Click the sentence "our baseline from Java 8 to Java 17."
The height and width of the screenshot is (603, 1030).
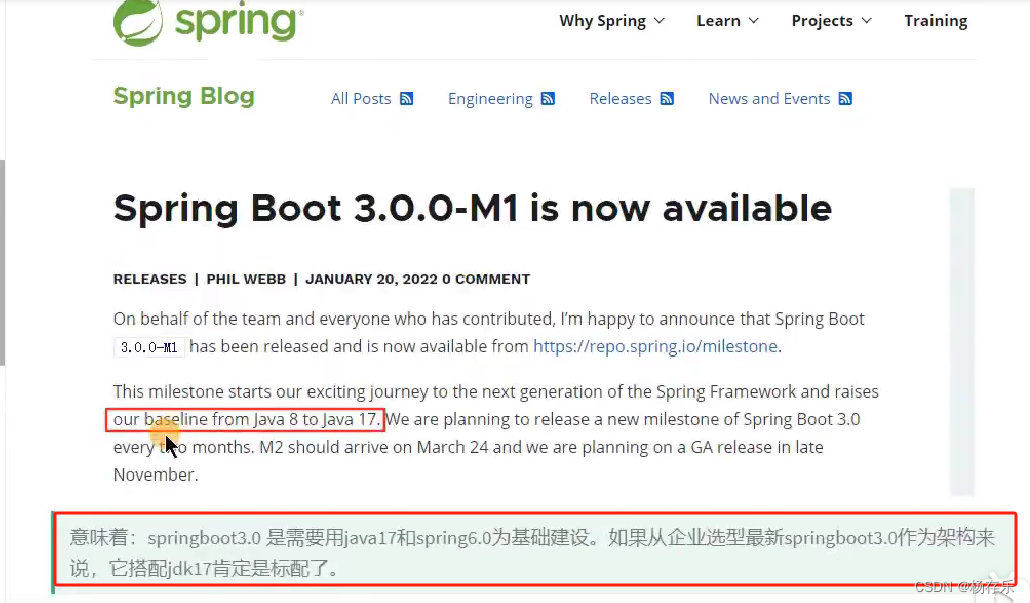[246, 419]
